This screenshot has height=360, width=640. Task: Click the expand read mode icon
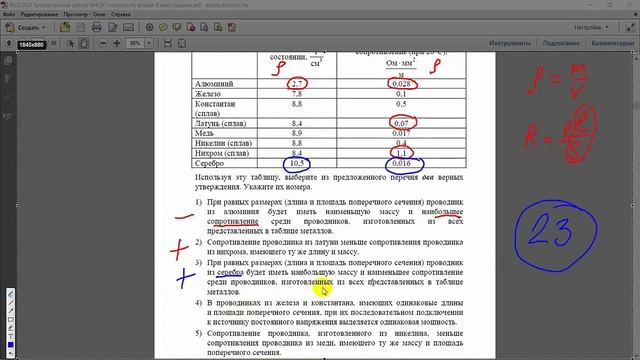(630, 27)
